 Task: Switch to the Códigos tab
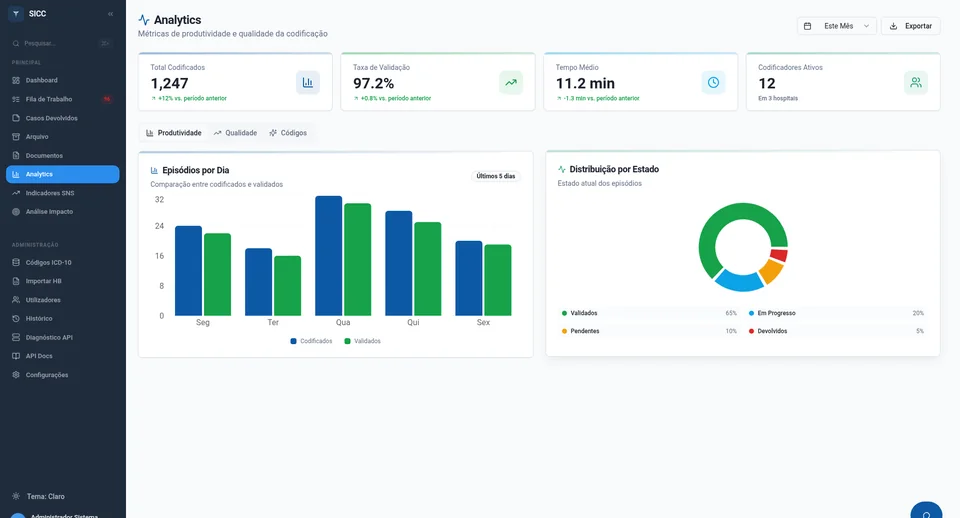(x=288, y=133)
